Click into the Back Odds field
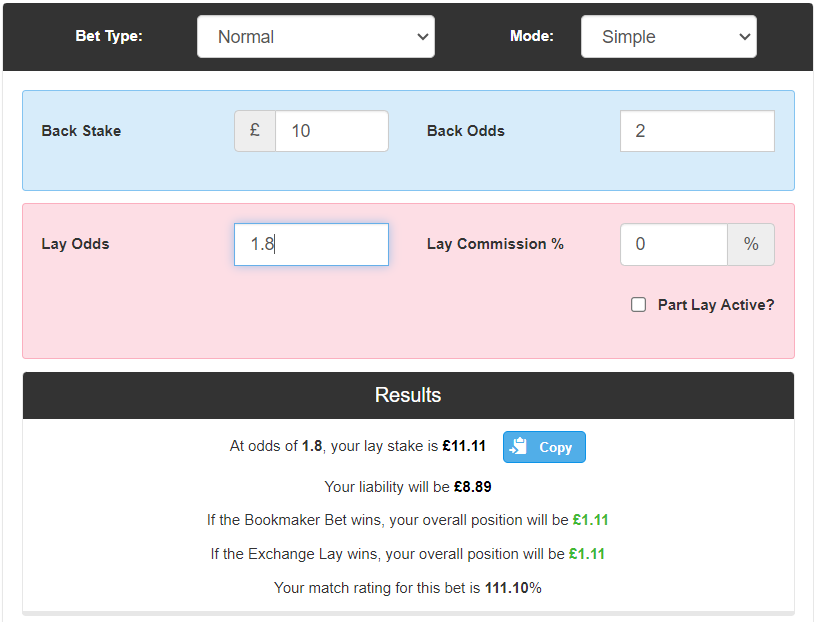Screen dimensions: 814x622 [697, 131]
